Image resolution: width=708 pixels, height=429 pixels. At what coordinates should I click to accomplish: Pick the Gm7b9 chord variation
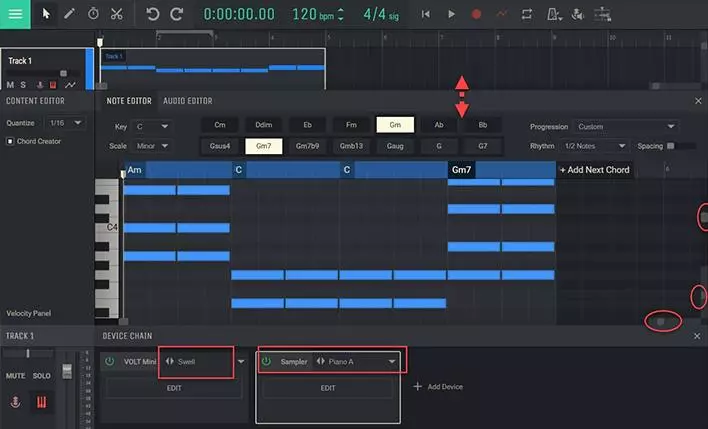(x=307, y=146)
